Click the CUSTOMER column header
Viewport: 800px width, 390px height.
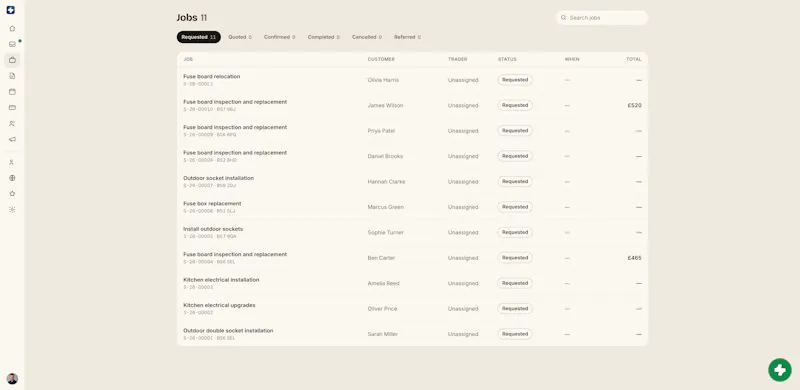[x=381, y=59]
